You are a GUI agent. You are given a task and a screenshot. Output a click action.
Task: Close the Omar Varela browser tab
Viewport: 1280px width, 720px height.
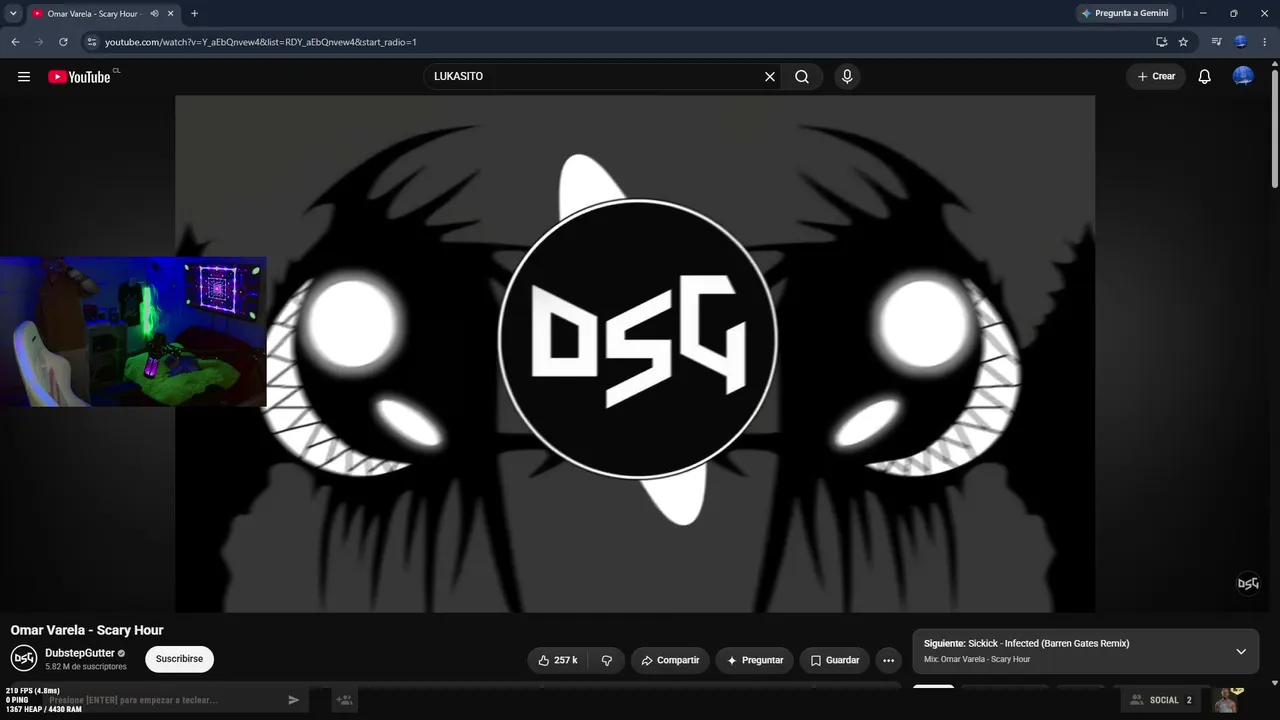170,14
